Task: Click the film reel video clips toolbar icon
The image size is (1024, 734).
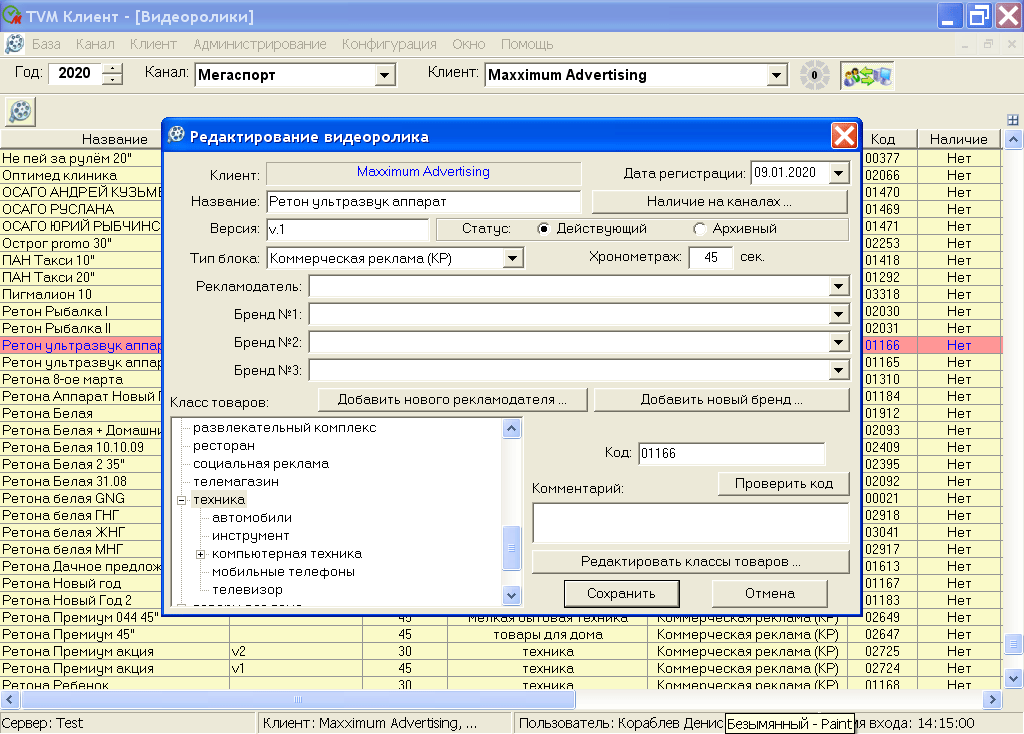Action: [x=20, y=111]
